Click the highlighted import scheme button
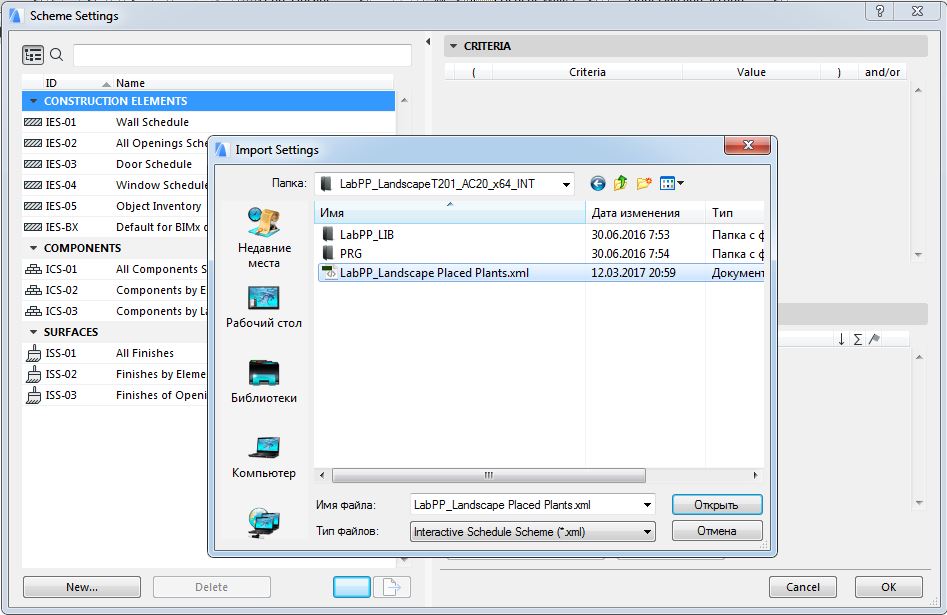This screenshot has height=615, width=947. 352,587
